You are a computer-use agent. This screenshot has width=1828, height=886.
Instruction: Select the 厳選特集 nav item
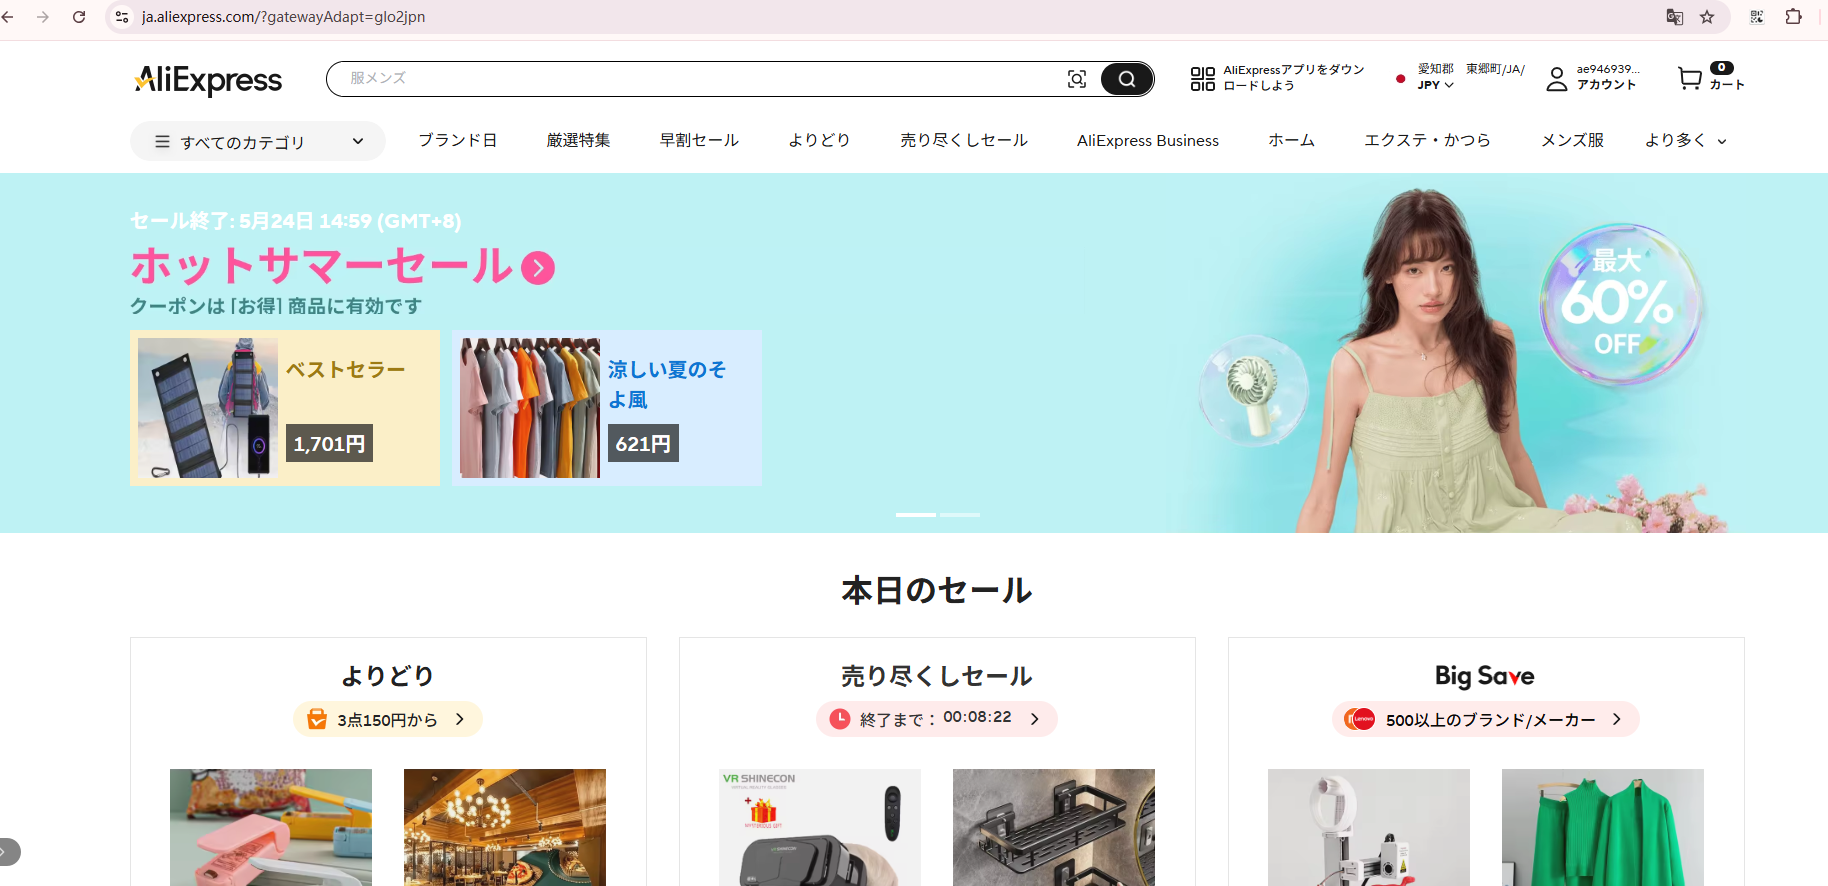(x=578, y=140)
